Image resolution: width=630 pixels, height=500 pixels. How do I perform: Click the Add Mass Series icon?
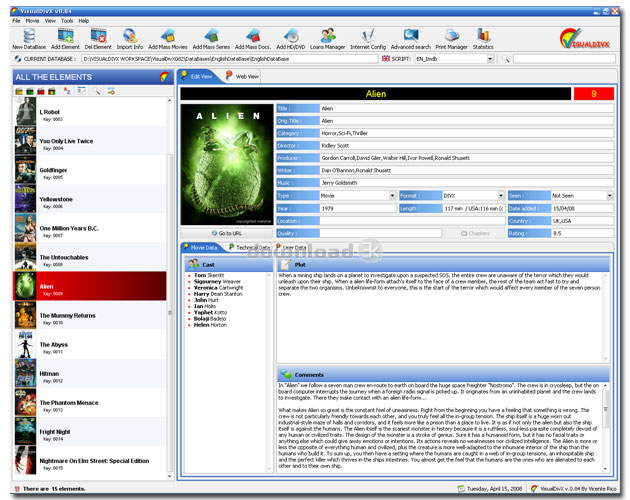[211, 39]
